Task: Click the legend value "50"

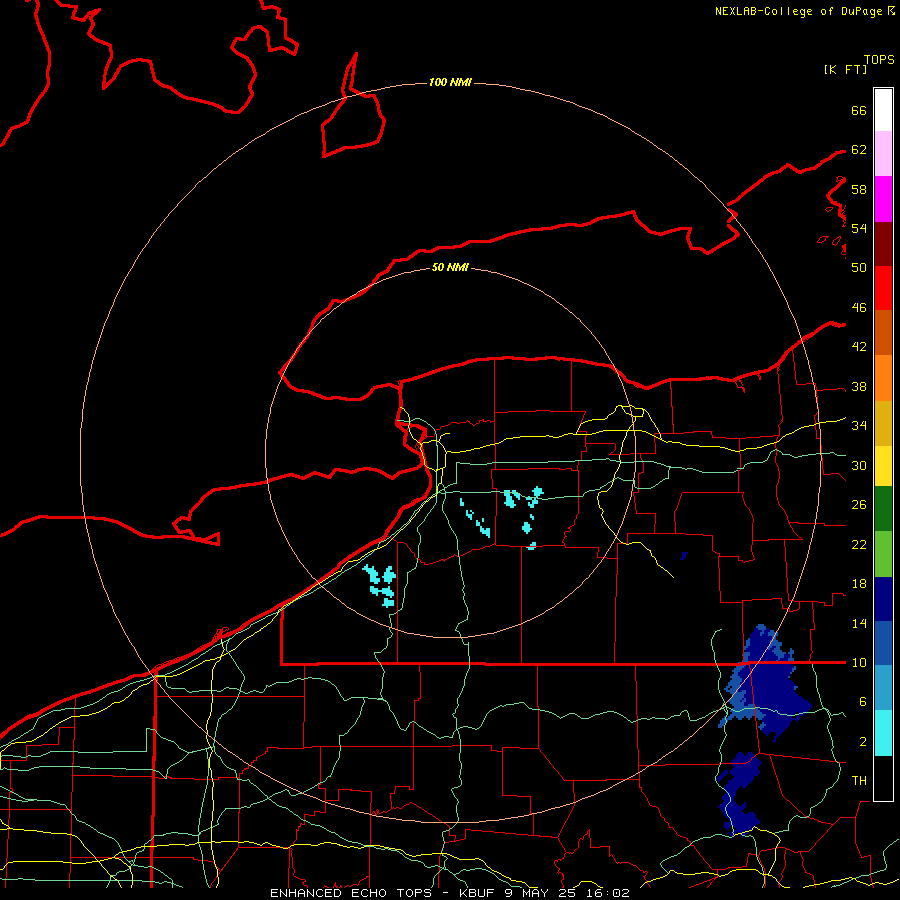Action: 859,267
